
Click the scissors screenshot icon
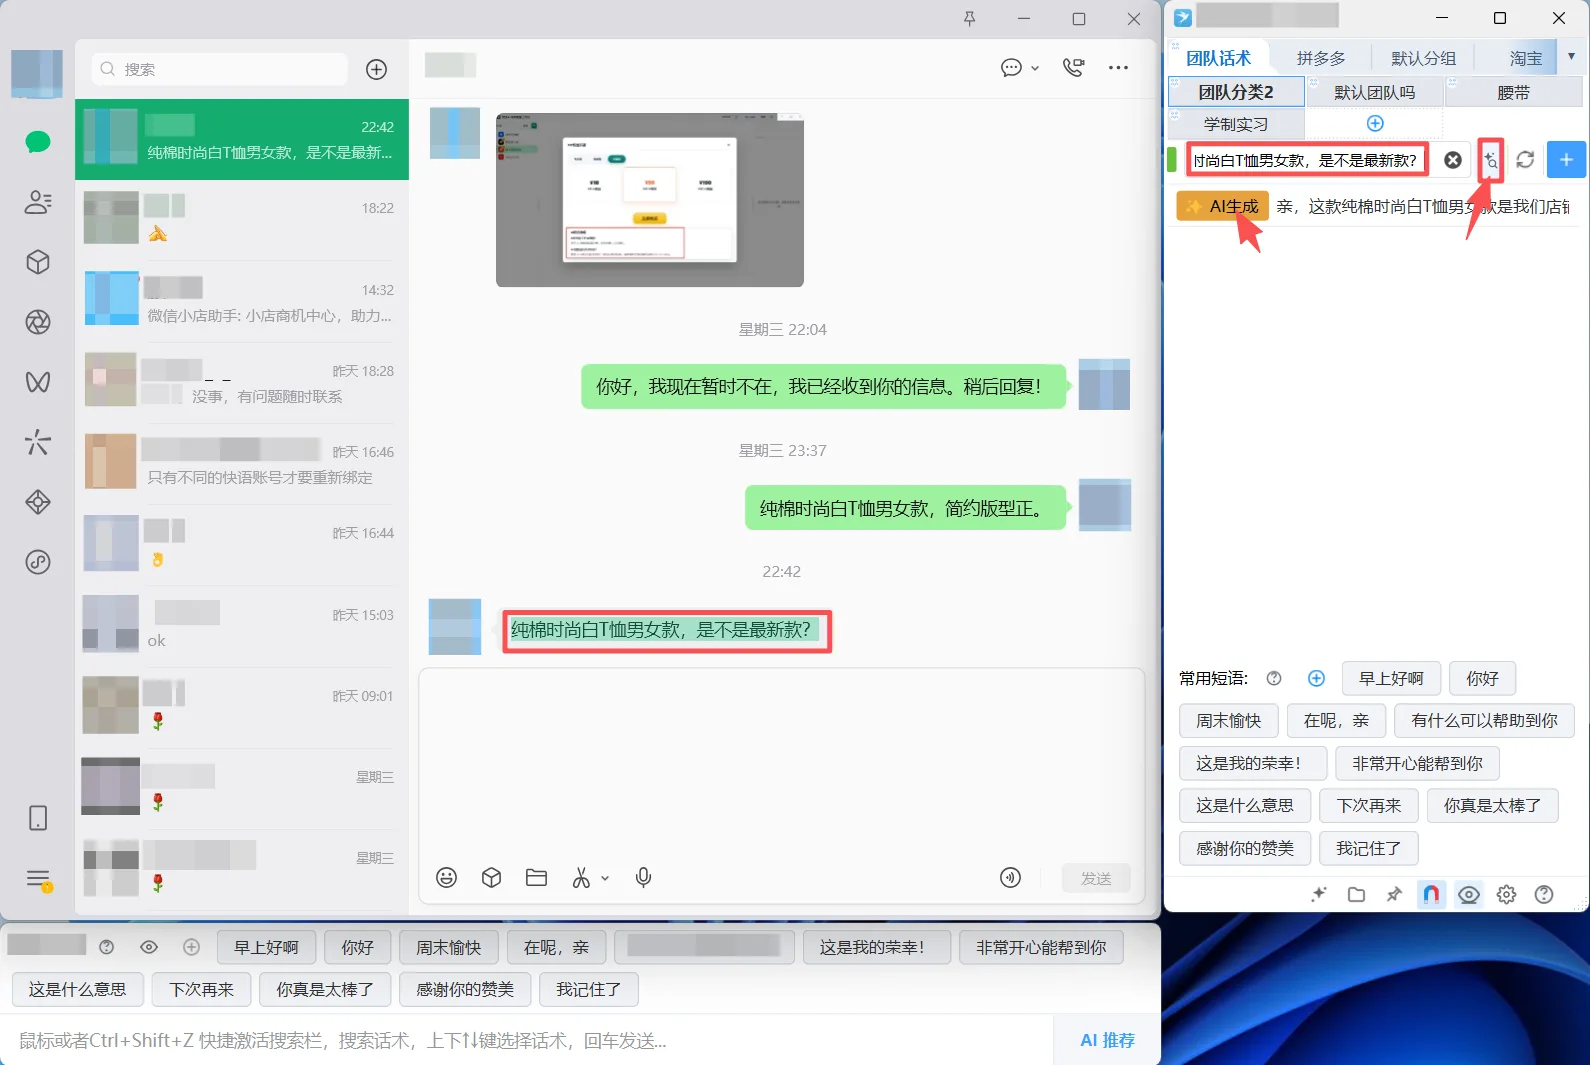[581, 878]
